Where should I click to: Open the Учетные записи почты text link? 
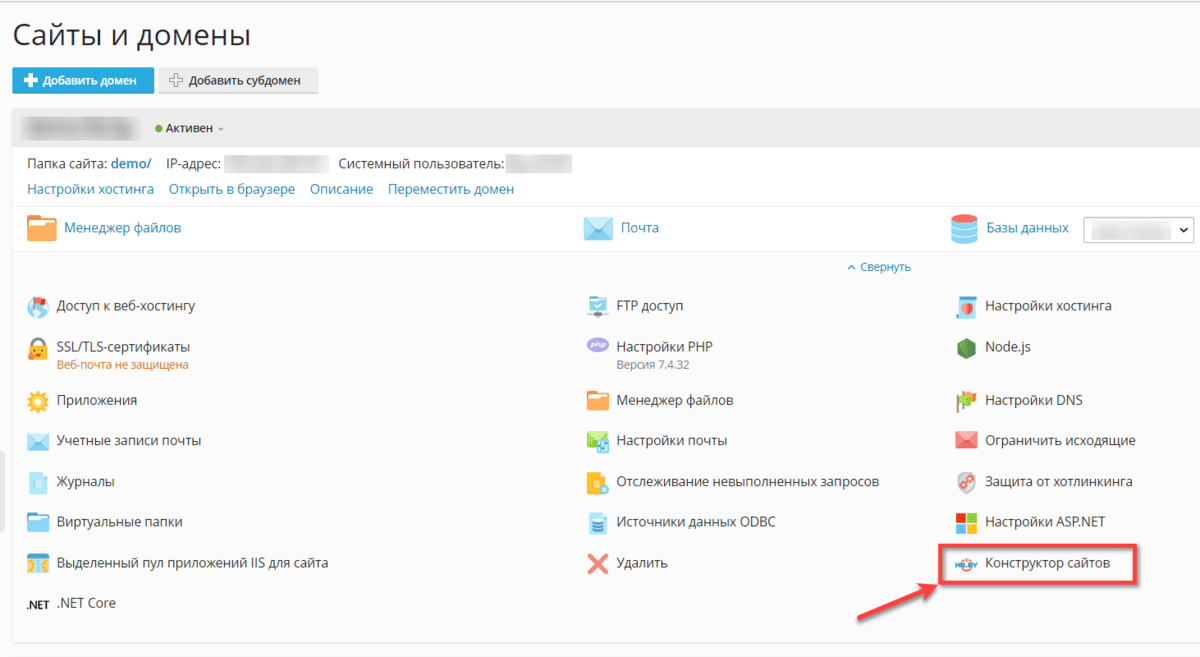tap(129, 440)
